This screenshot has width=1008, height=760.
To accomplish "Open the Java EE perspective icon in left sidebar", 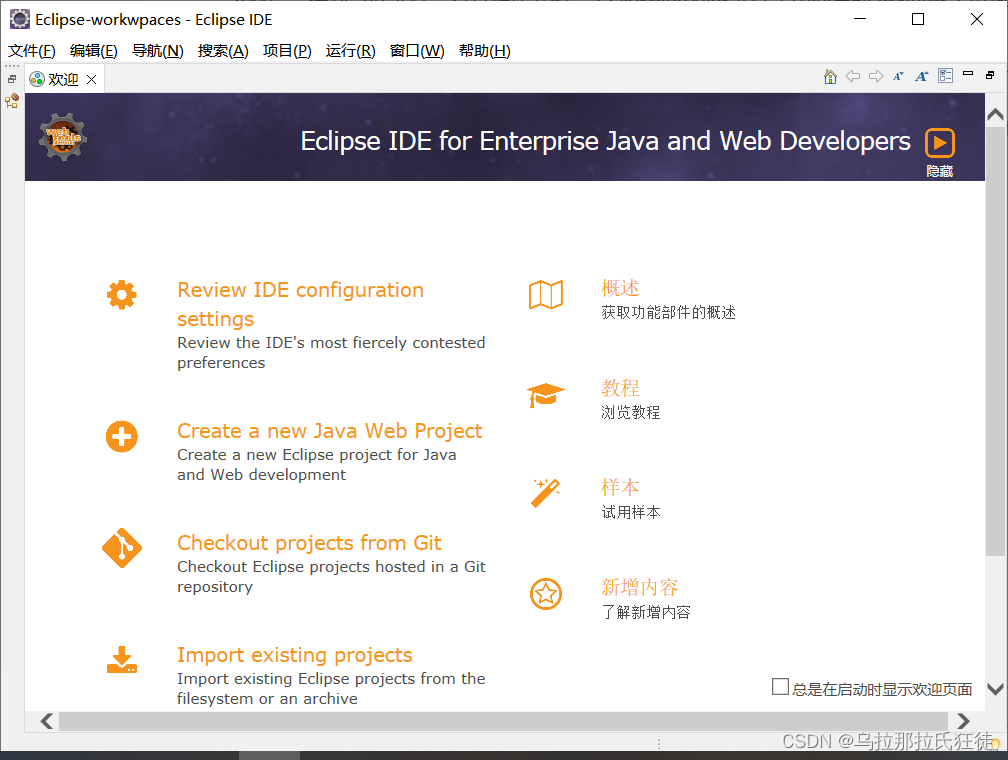I will pos(13,100).
